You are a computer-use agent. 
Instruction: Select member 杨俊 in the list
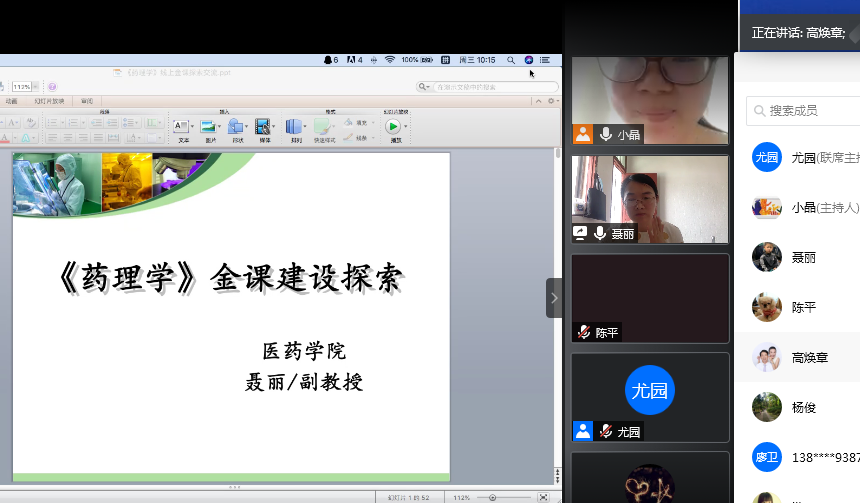(x=805, y=407)
